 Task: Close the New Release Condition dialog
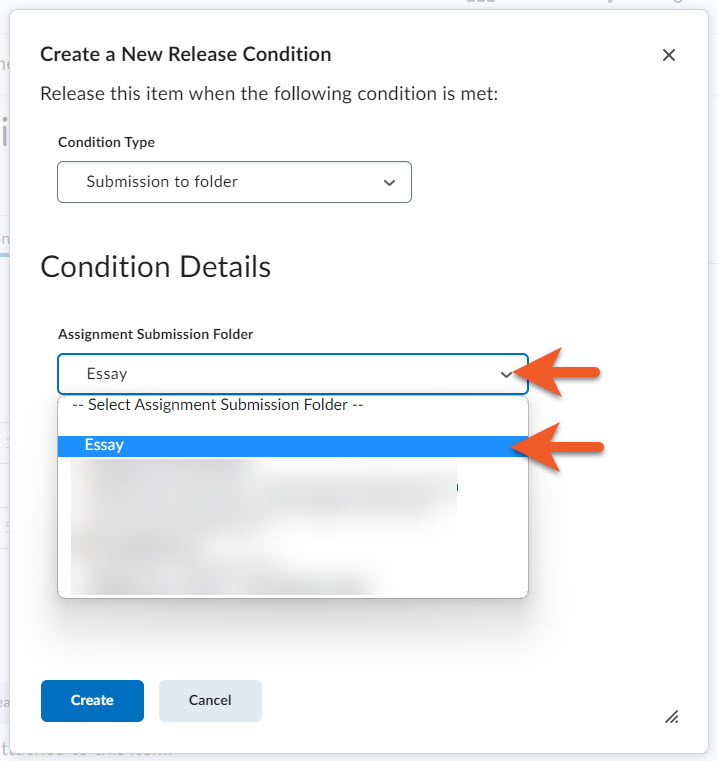[669, 55]
